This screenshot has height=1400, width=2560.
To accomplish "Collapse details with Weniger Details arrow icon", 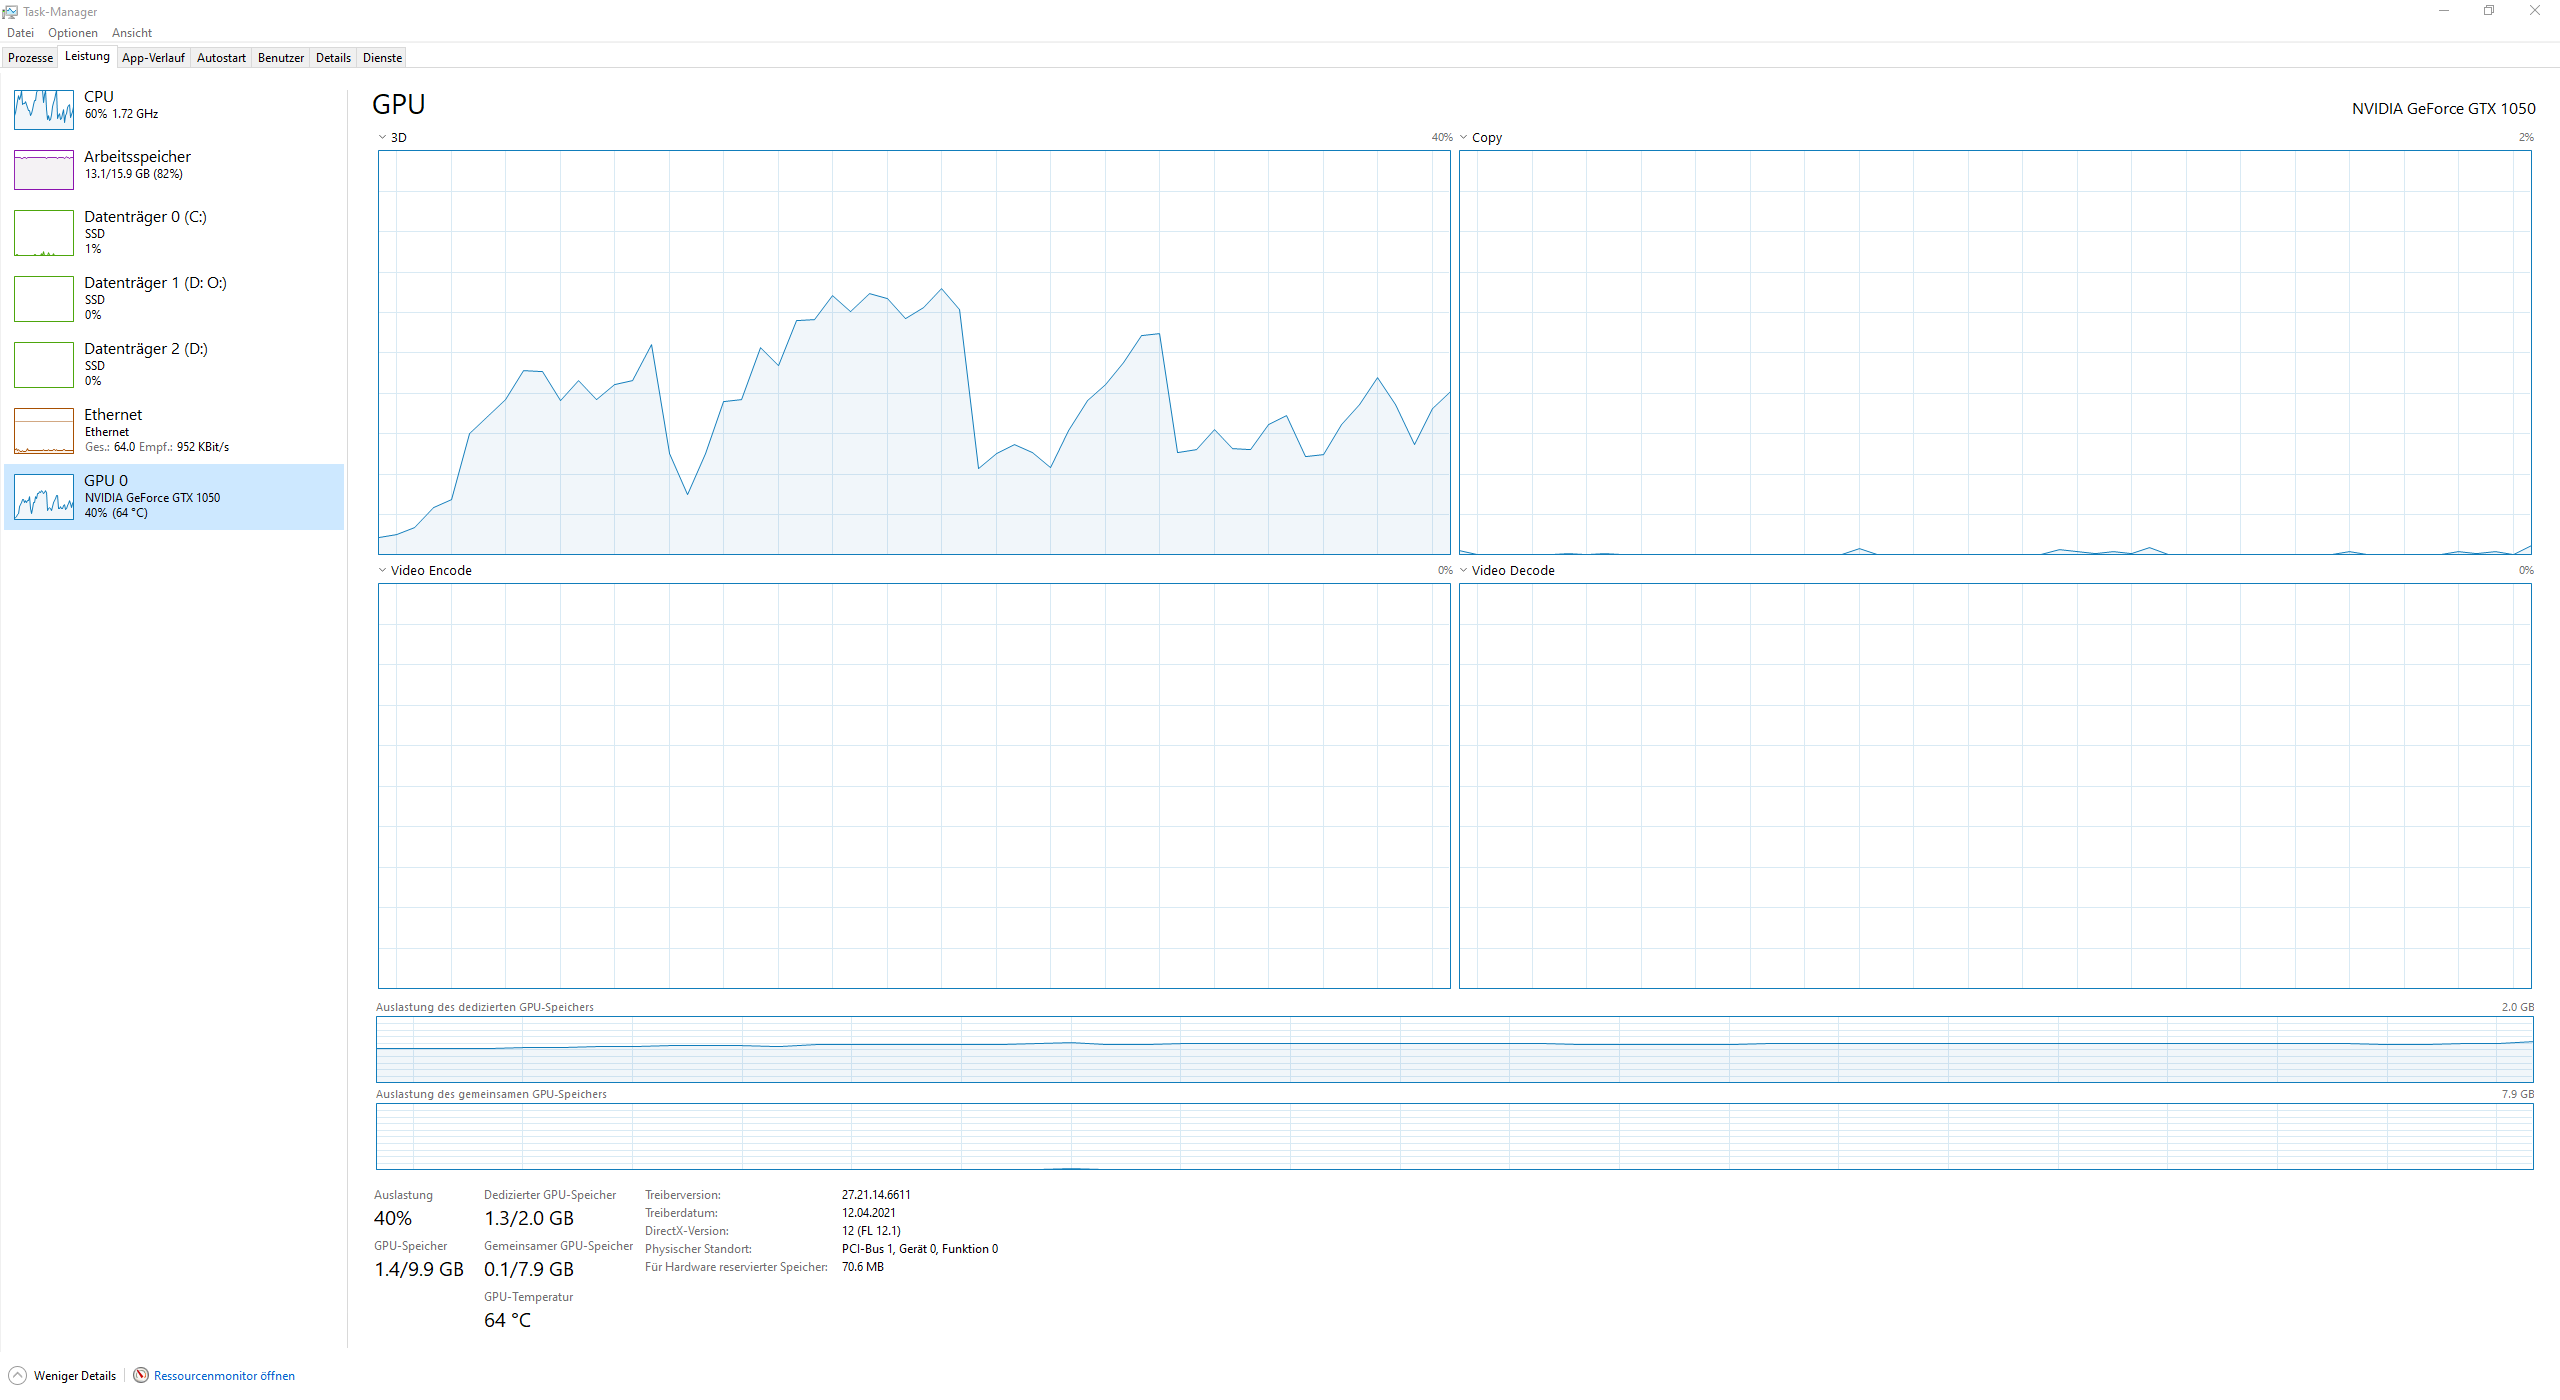I will (17, 1375).
